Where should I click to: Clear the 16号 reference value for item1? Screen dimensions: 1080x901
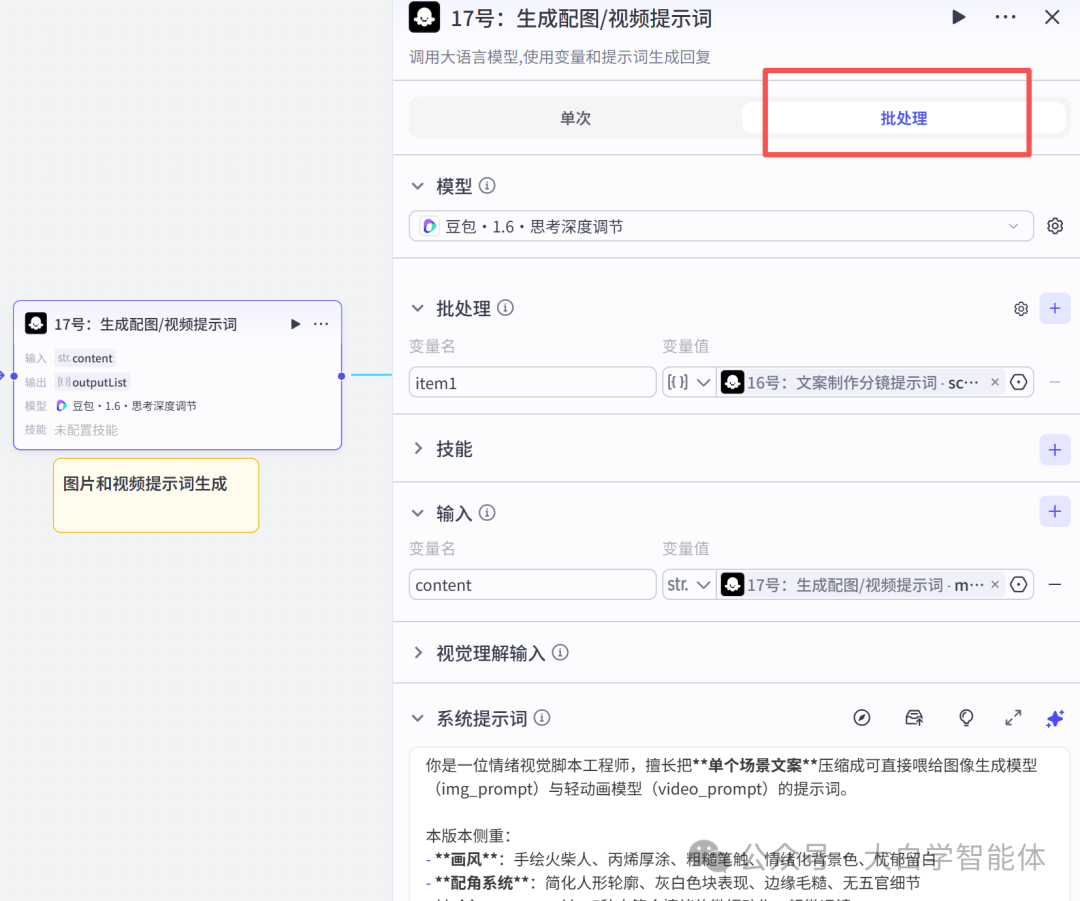coord(995,382)
